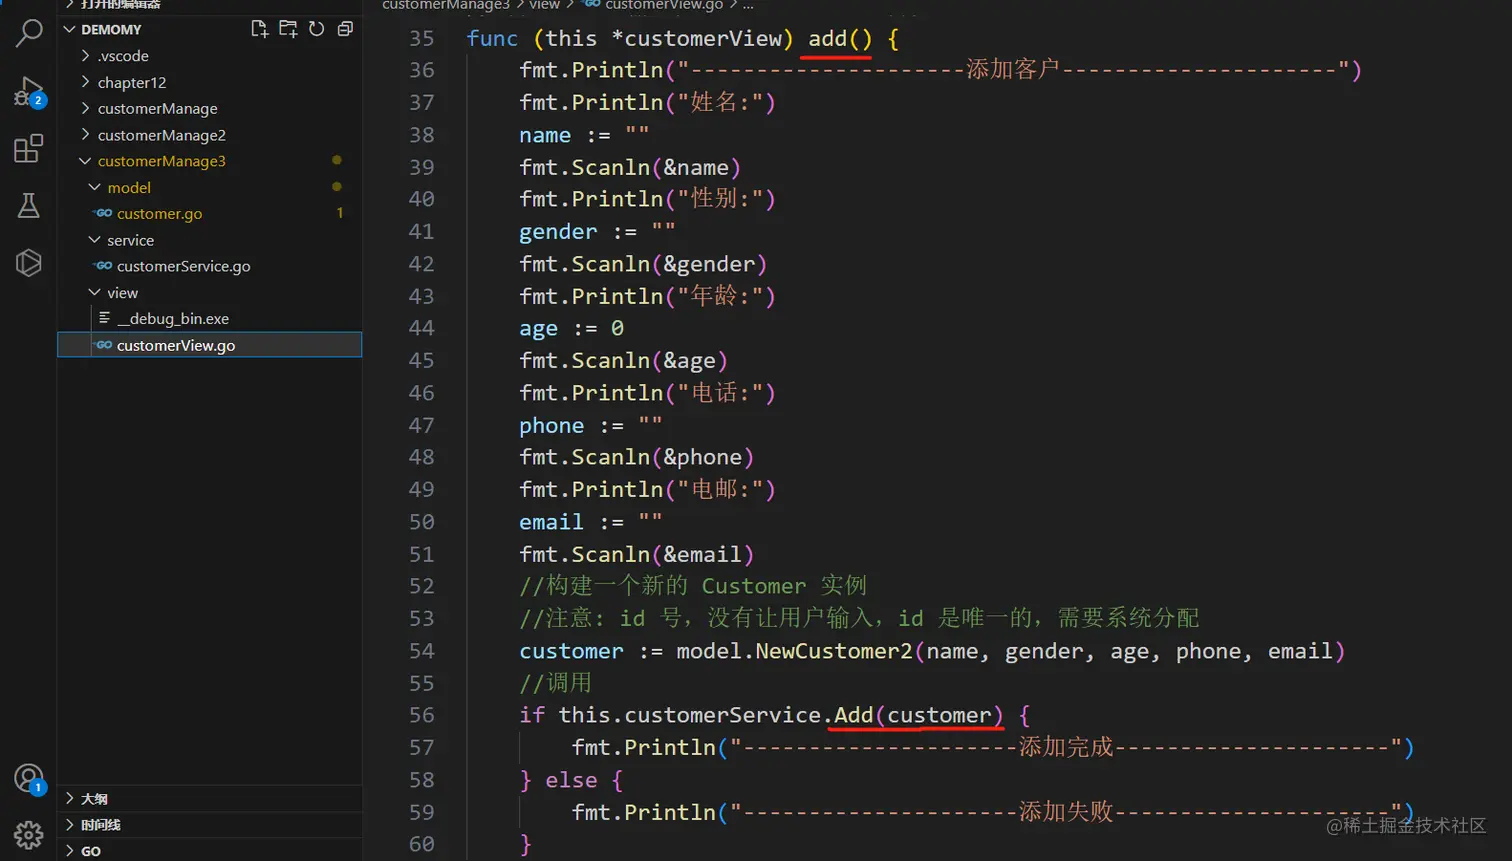Click fmt.Scanln(&name) on line 39
Viewport: 1512px width, 861px height.
(630, 167)
